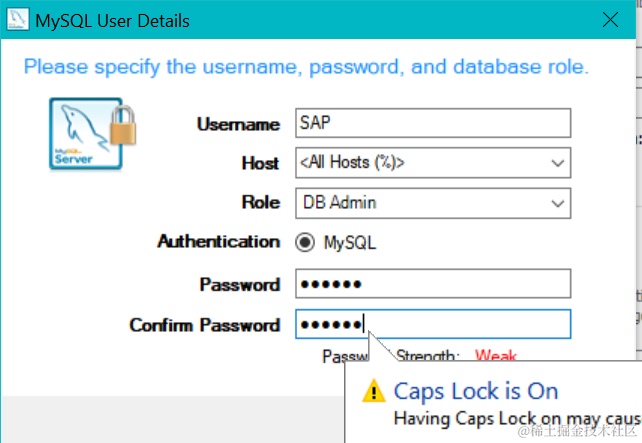Image resolution: width=642 pixels, height=443 pixels.
Task: Click the 'Host' field label
Action: click(x=260, y=163)
